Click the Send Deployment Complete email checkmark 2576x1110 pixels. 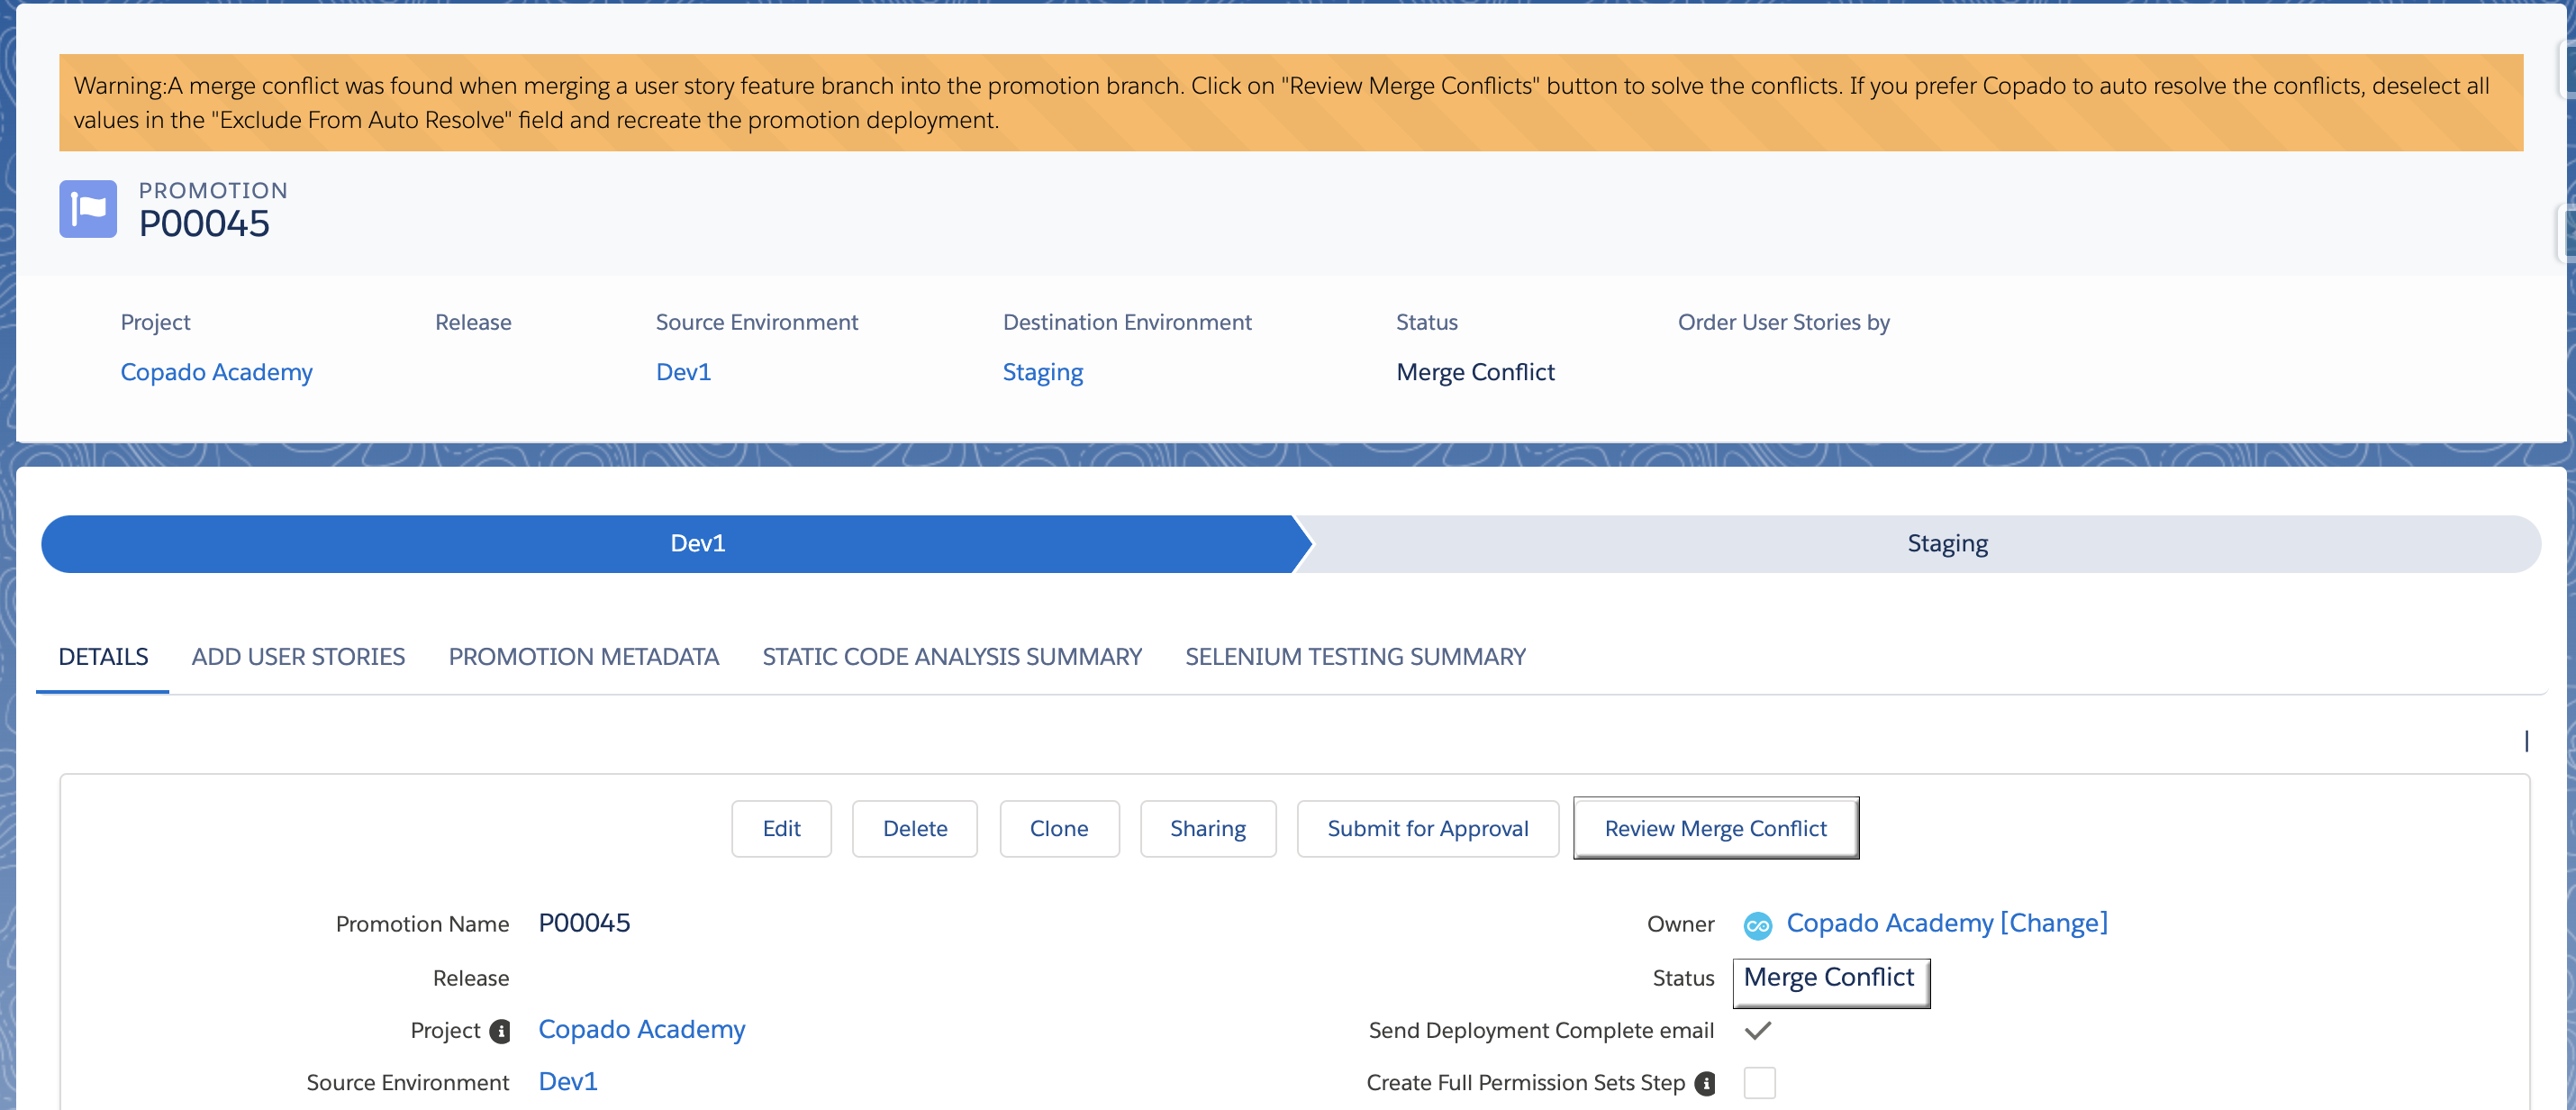click(x=1757, y=1030)
